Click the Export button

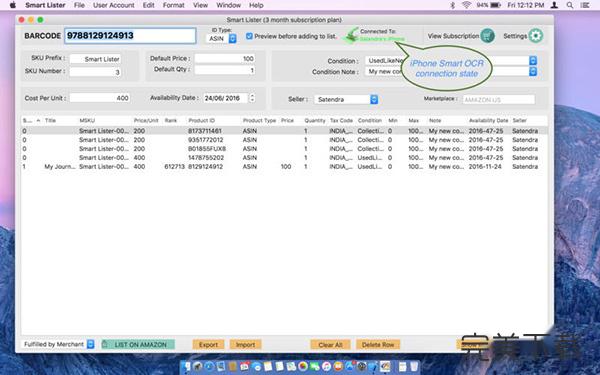click(208, 344)
